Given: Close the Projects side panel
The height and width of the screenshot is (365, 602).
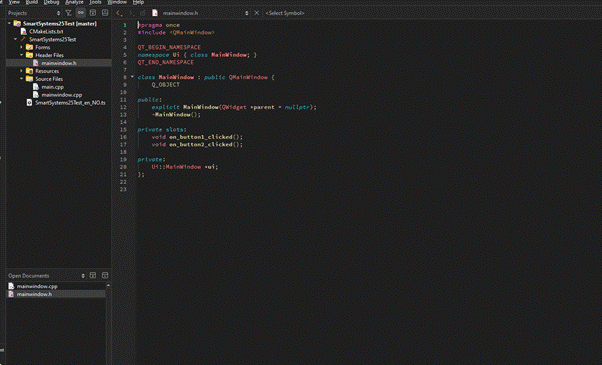Looking at the screenshot, I should point(105,13).
